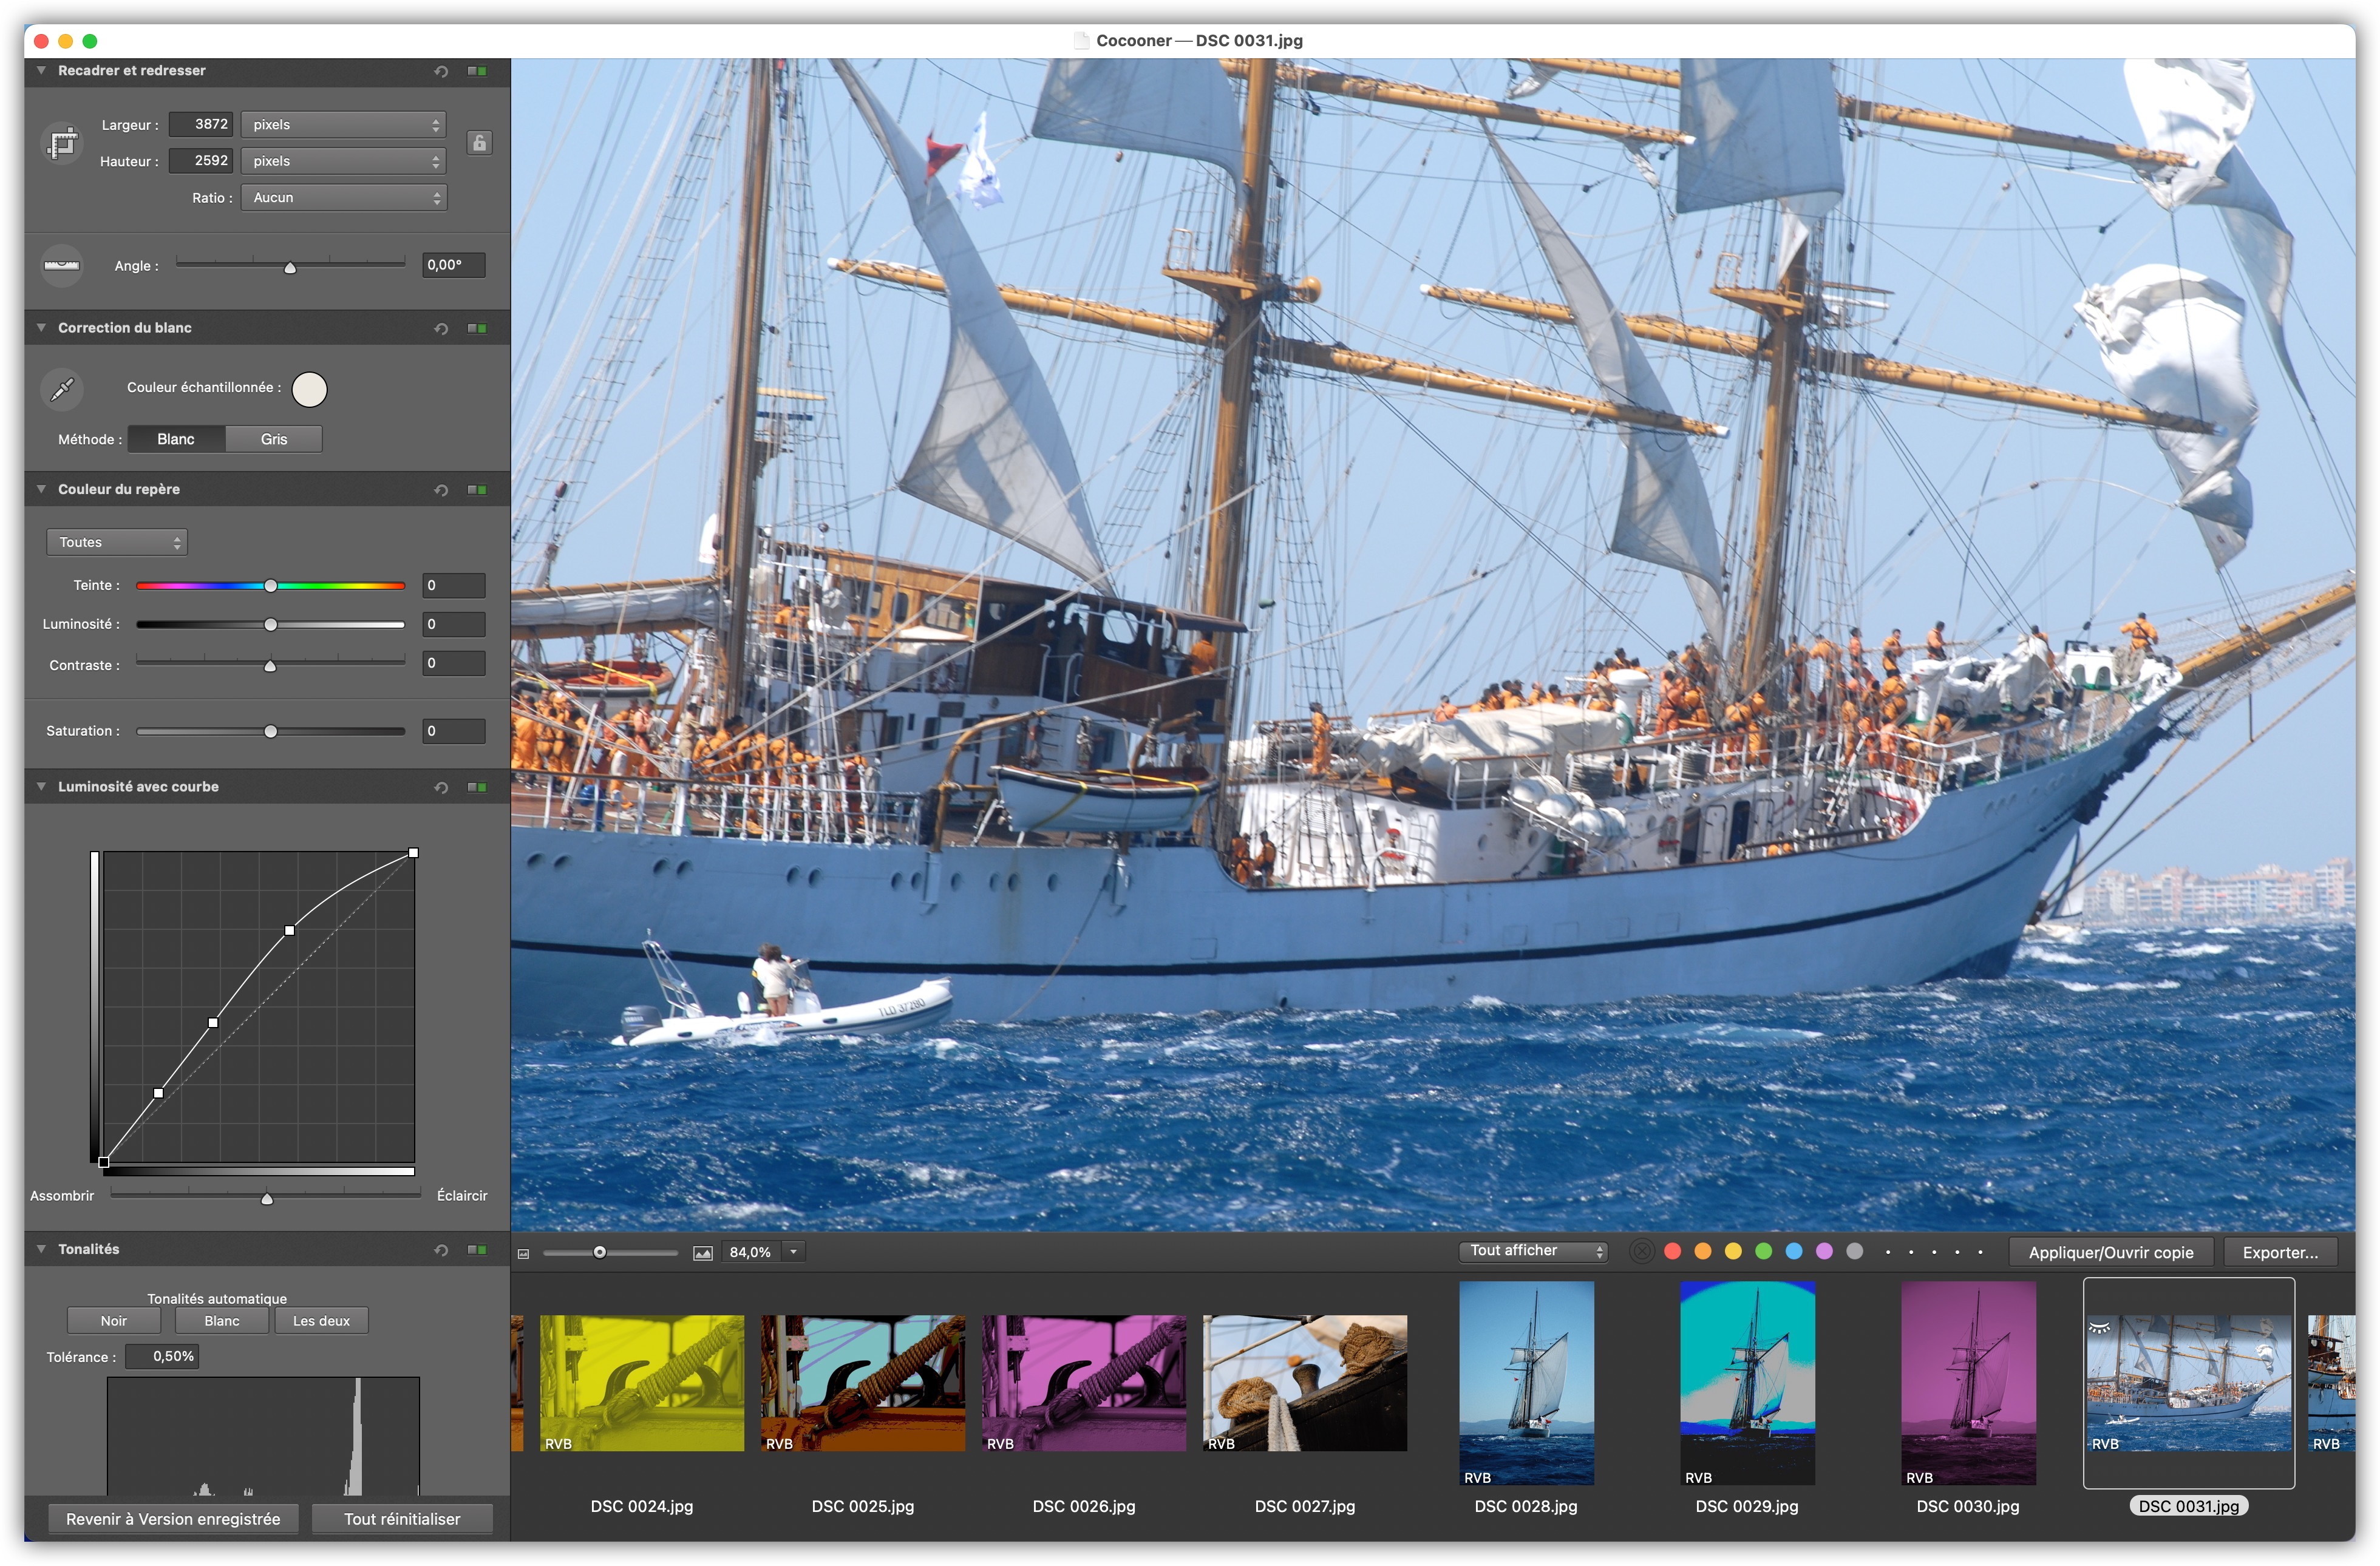Click the Largeur input field 3872
The width and height of the screenshot is (2380, 1566).
pos(201,125)
